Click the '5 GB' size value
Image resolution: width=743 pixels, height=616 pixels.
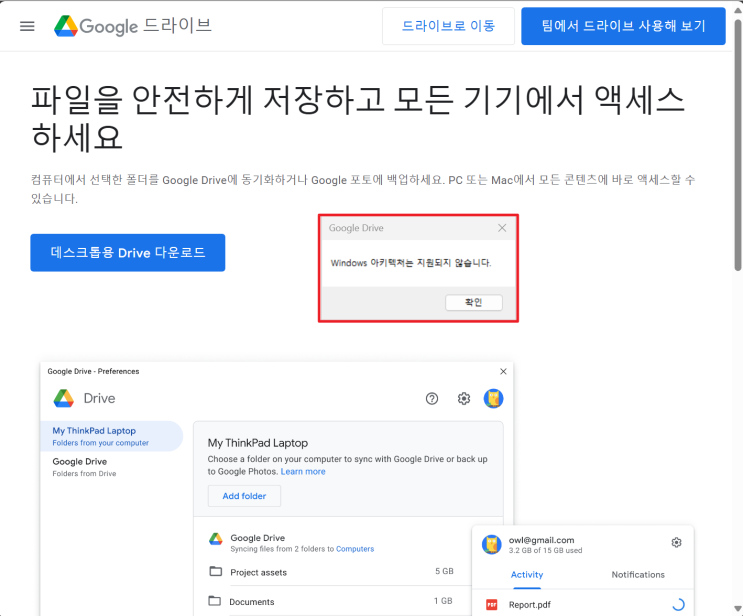pyautogui.click(x=444, y=571)
